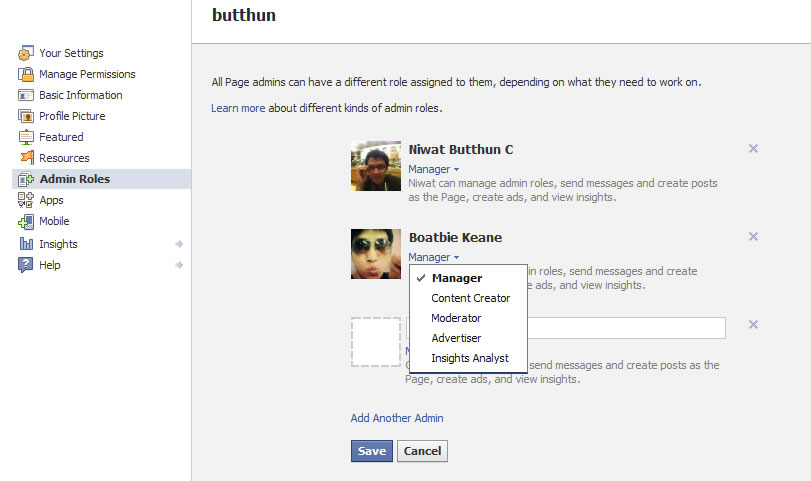
Task: Pick Insights Analyst from role menu
Action: pos(469,358)
